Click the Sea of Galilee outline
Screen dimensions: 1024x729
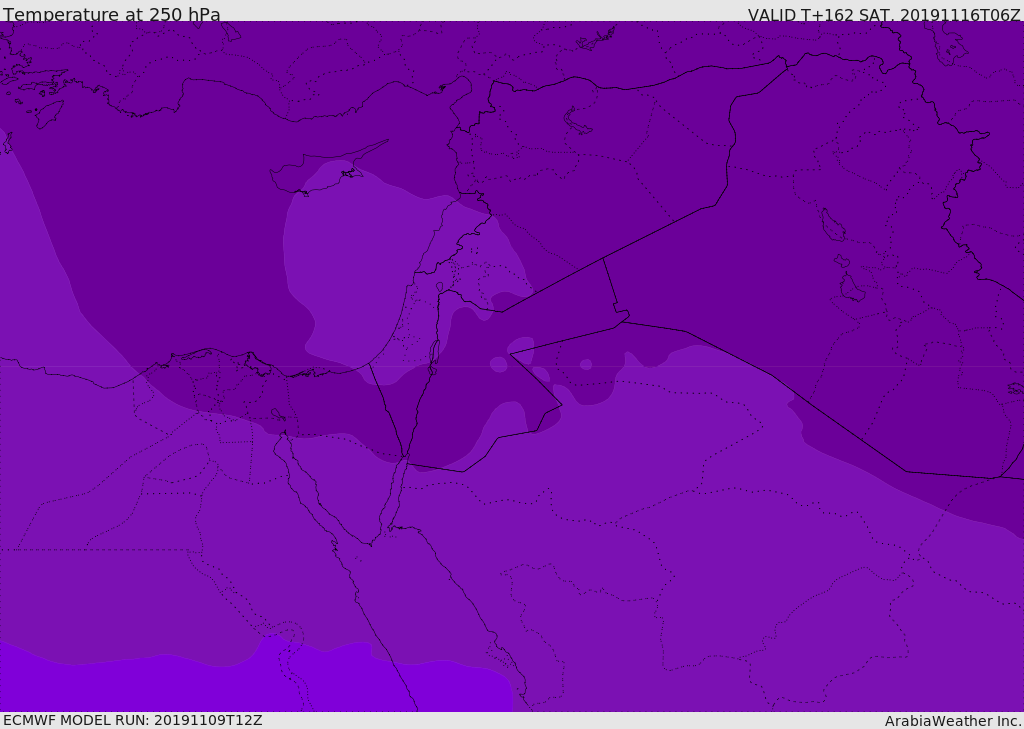(x=440, y=287)
